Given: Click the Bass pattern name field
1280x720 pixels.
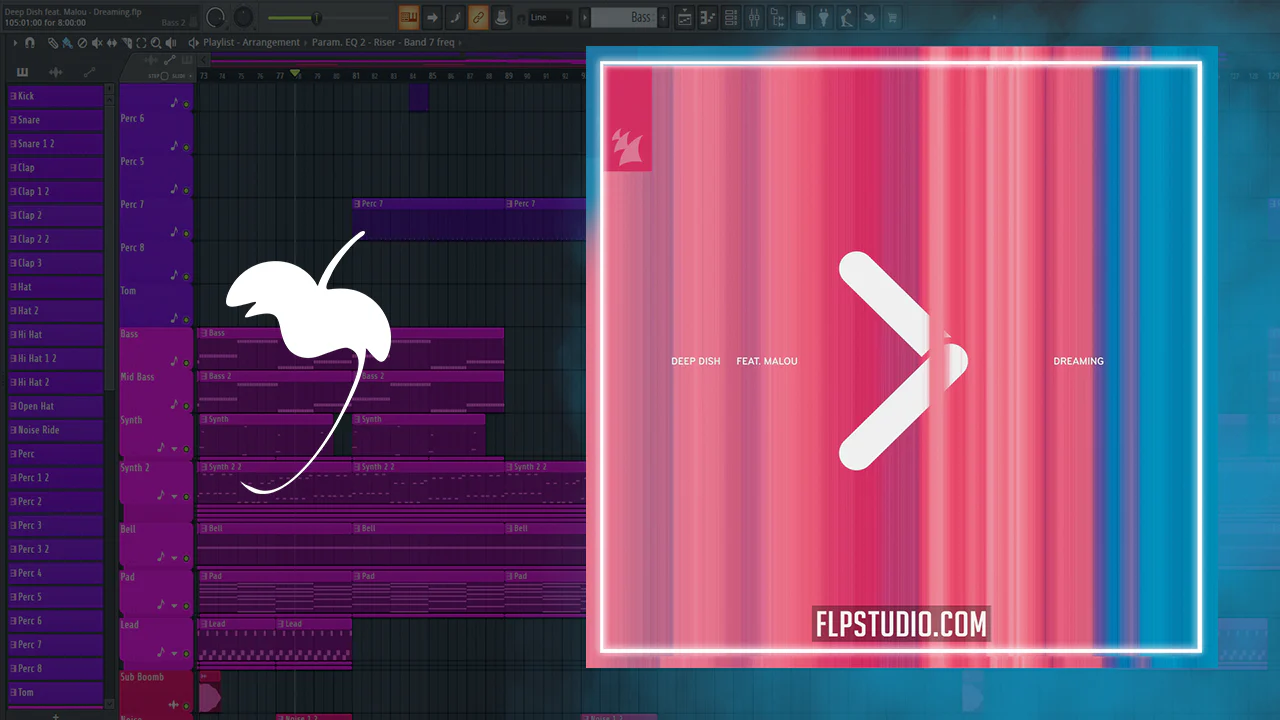Looking at the screenshot, I should point(624,17).
